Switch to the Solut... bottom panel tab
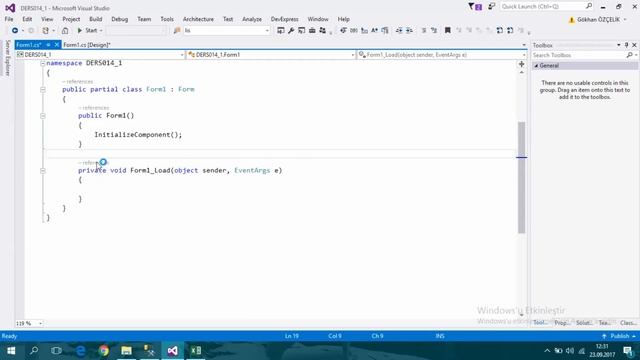 pyautogui.click(x=584, y=323)
